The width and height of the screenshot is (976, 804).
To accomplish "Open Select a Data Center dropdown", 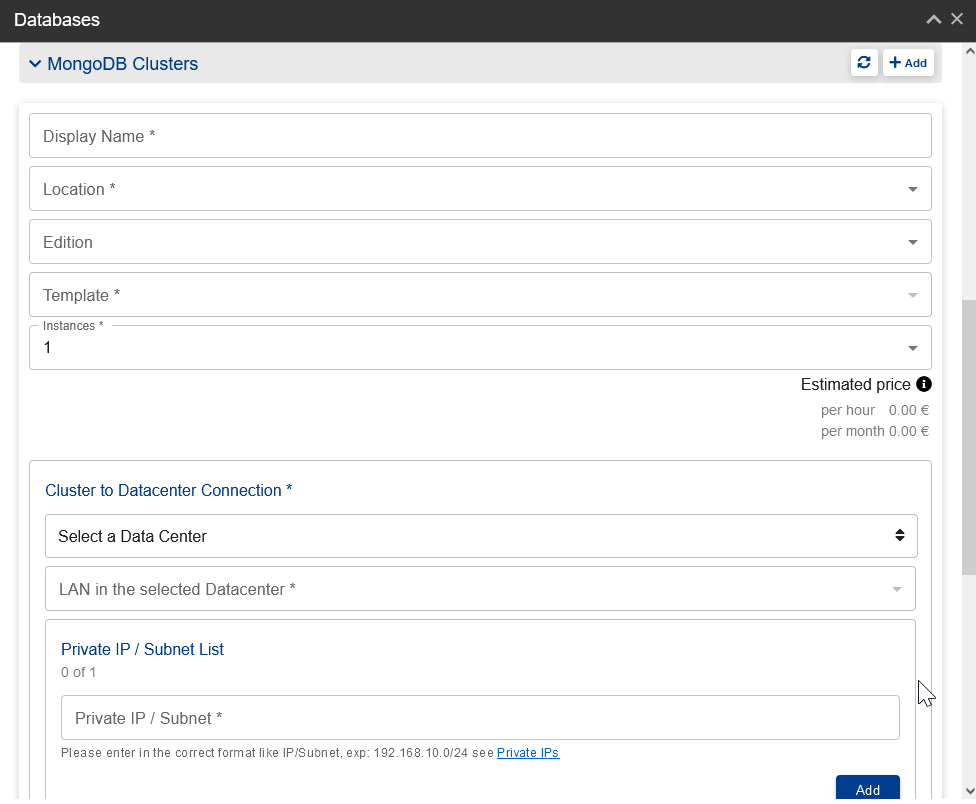I will click(481, 536).
